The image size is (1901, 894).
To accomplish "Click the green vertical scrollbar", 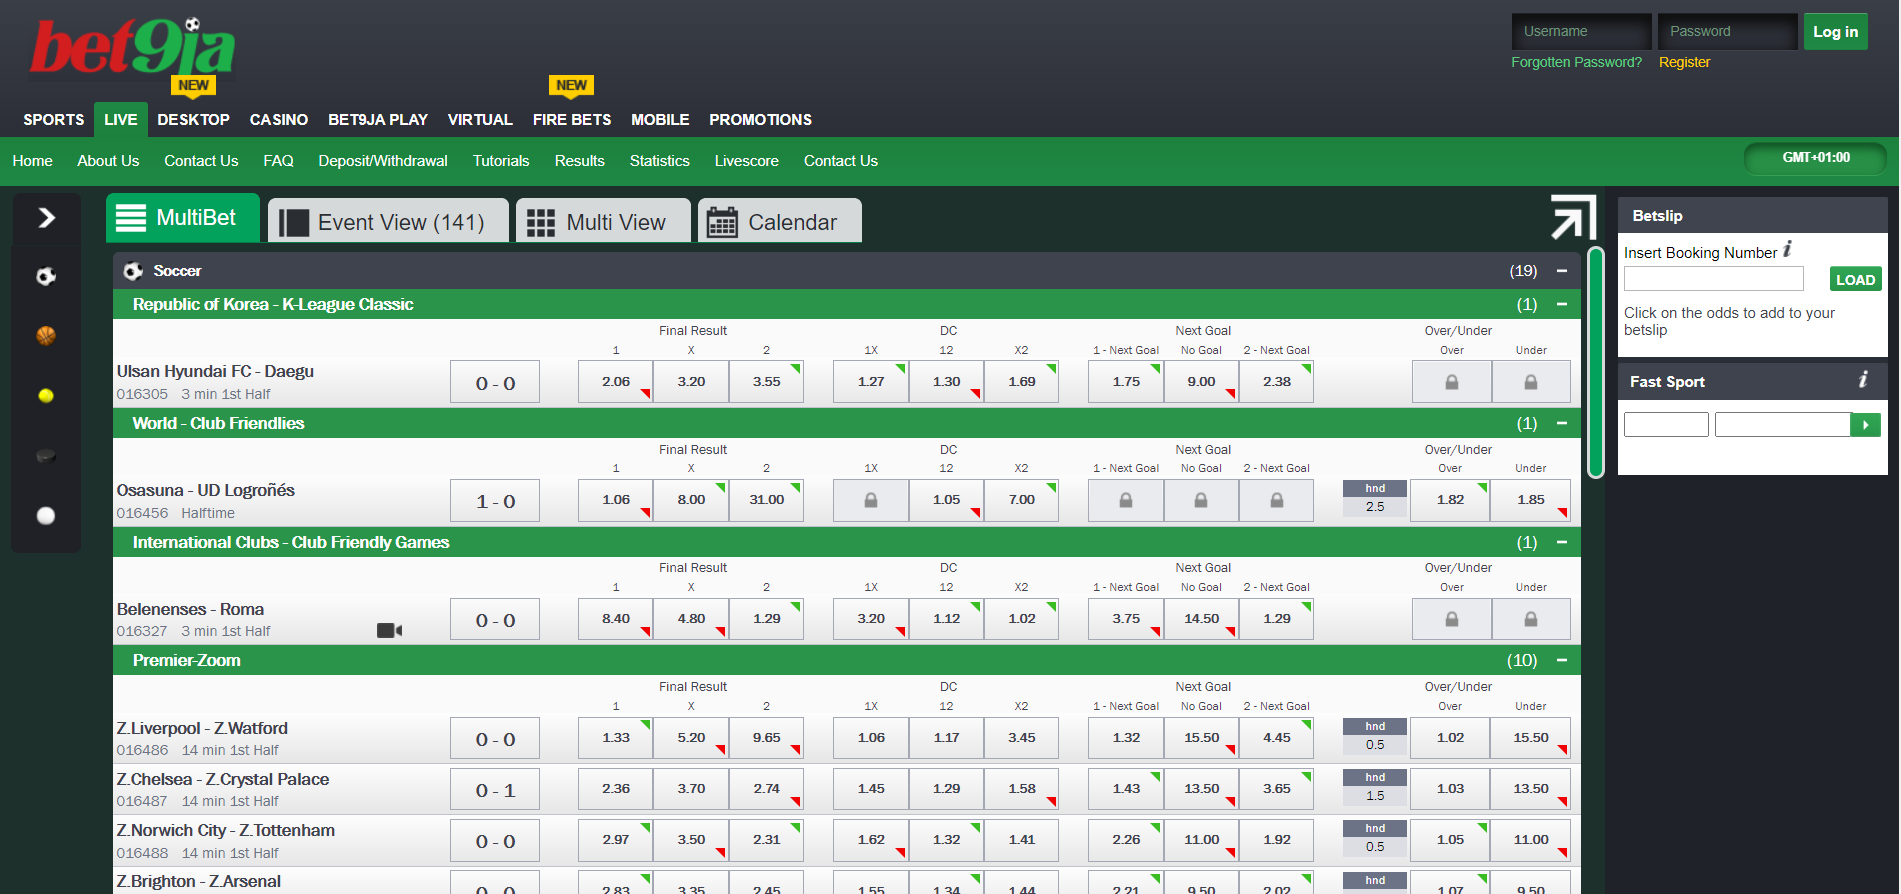I will pyautogui.click(x=1596, y=362).
